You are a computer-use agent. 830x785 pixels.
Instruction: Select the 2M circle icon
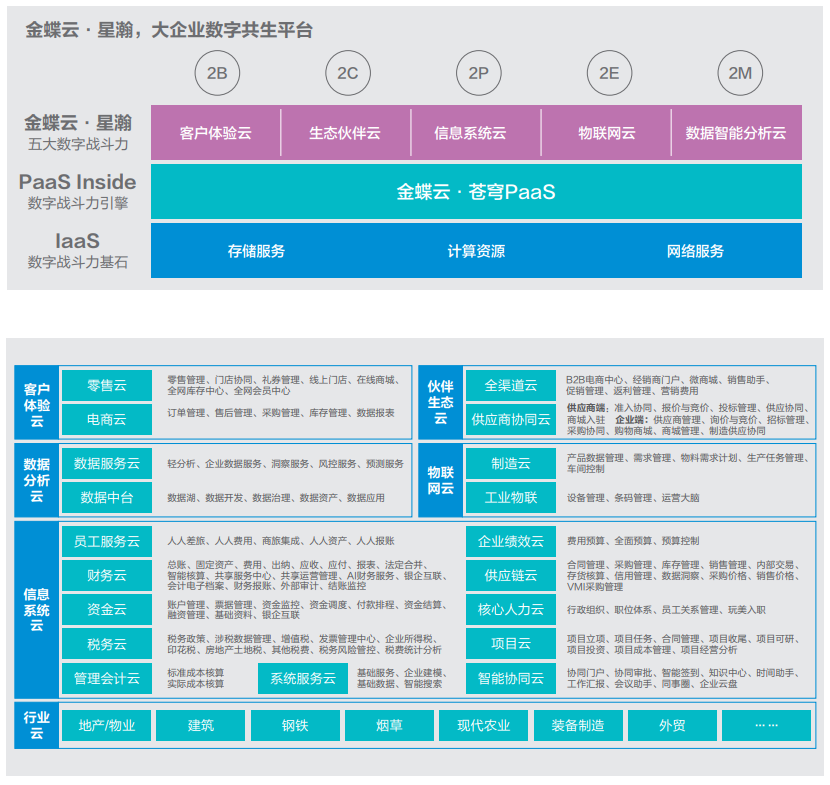[x=740, y=73]
